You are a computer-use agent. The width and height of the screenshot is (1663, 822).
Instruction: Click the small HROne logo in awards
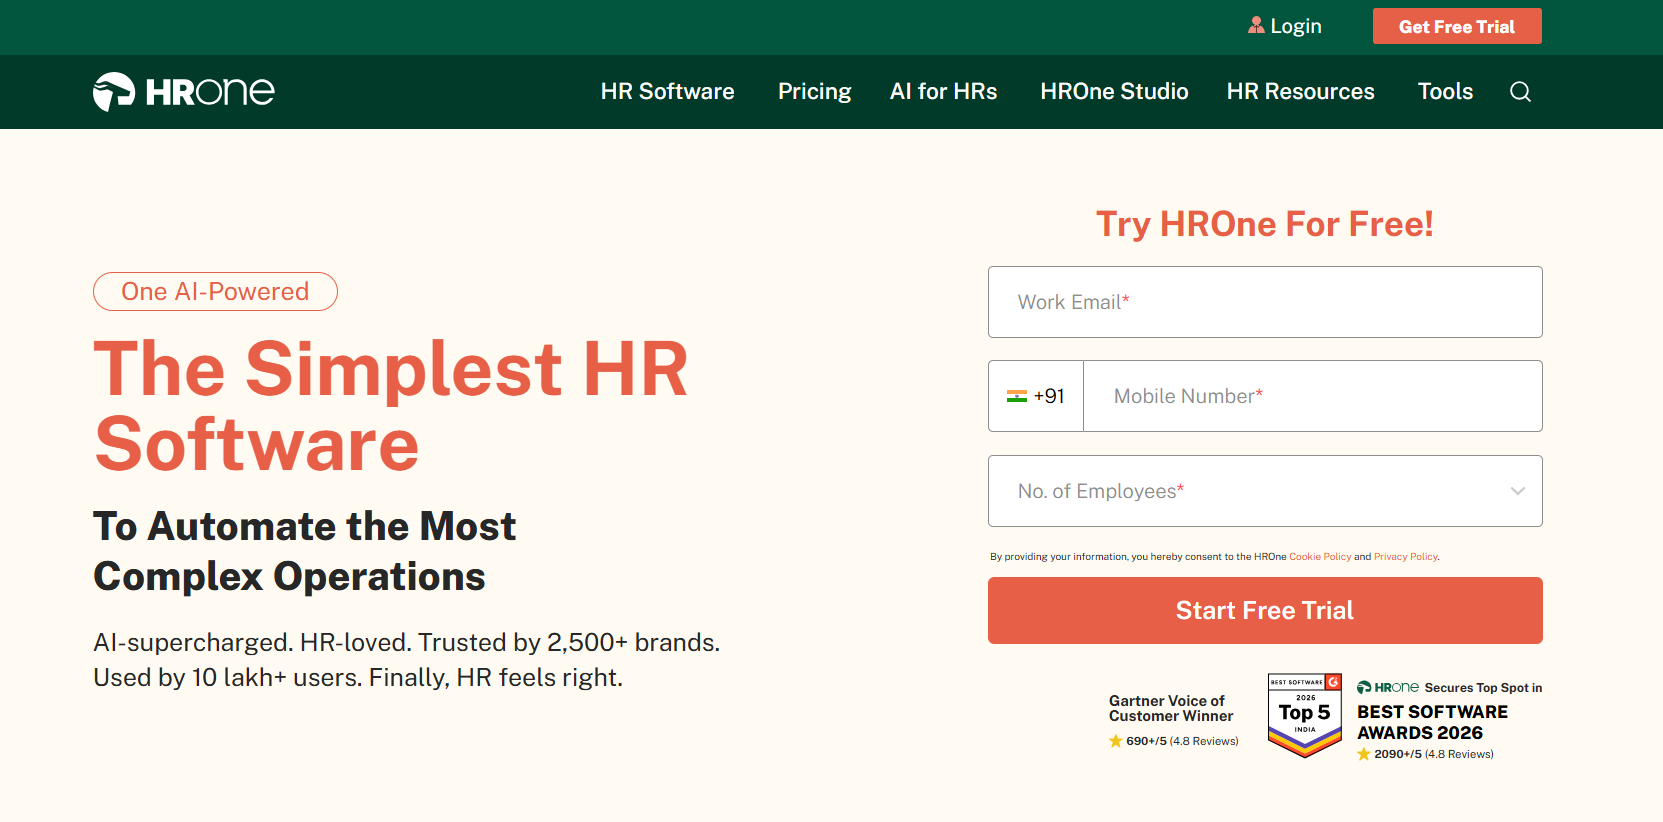(x=1388, y=687)
